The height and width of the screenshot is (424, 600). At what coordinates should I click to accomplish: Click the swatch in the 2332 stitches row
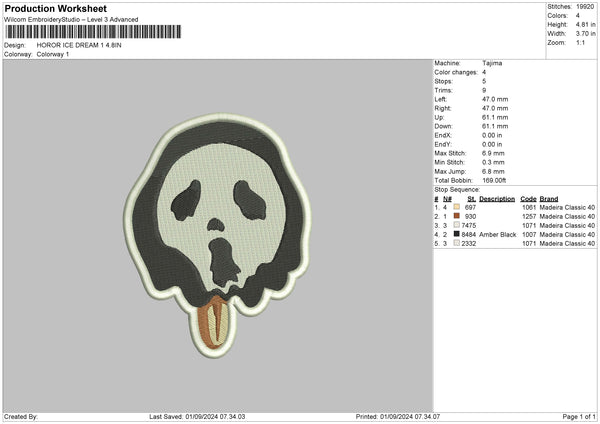(x=457, y=243)
